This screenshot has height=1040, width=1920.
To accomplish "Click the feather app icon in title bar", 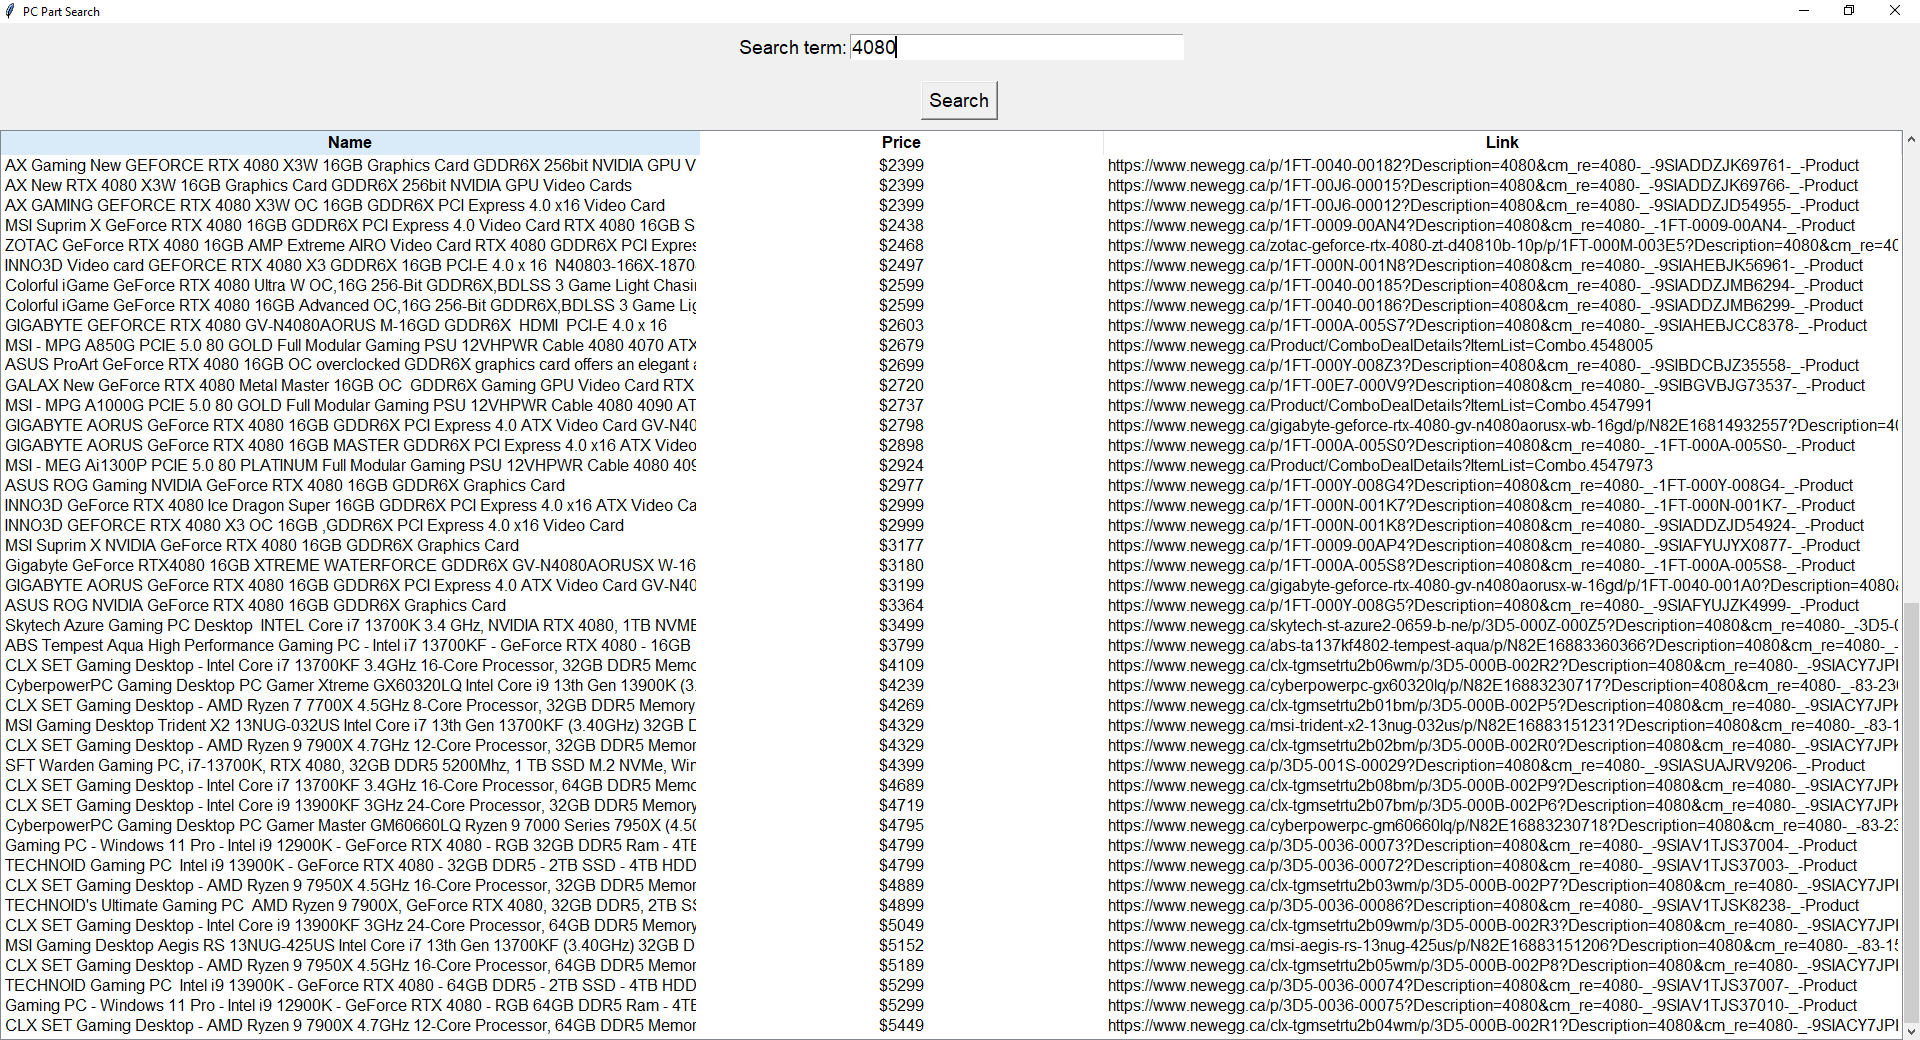I will coord(10,11).
